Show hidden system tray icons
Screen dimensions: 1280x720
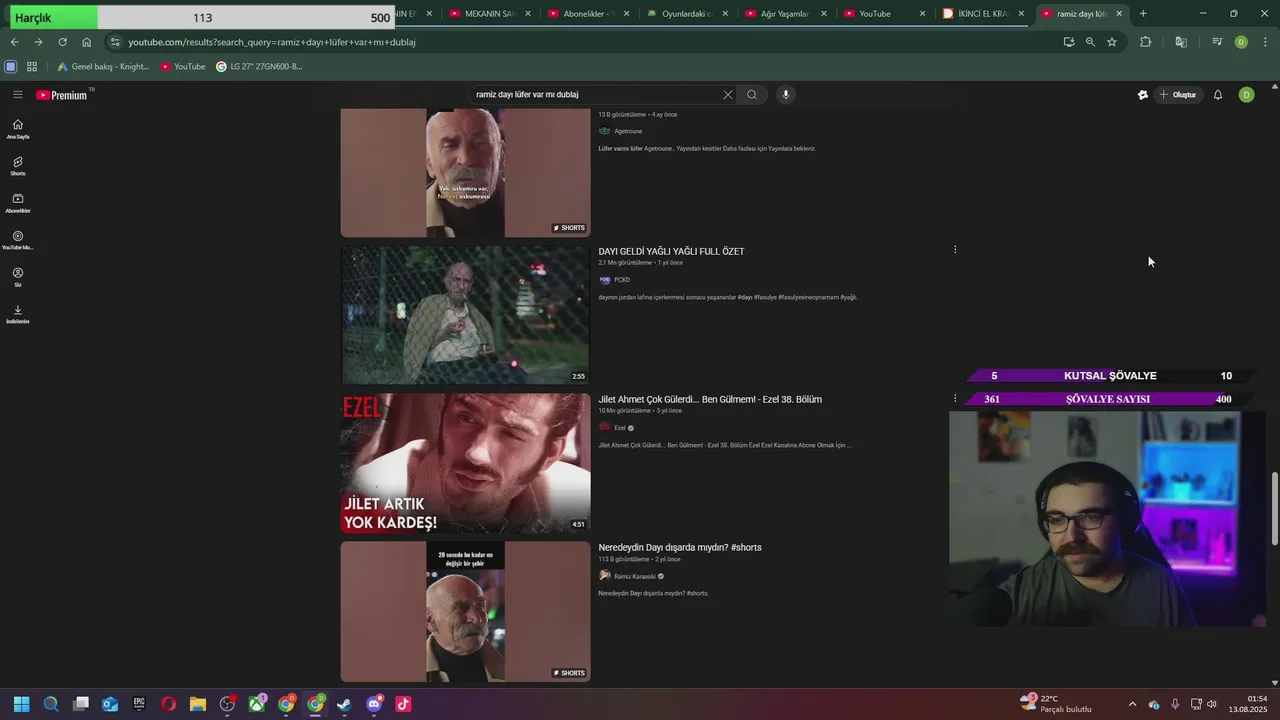coord(1132,704)
